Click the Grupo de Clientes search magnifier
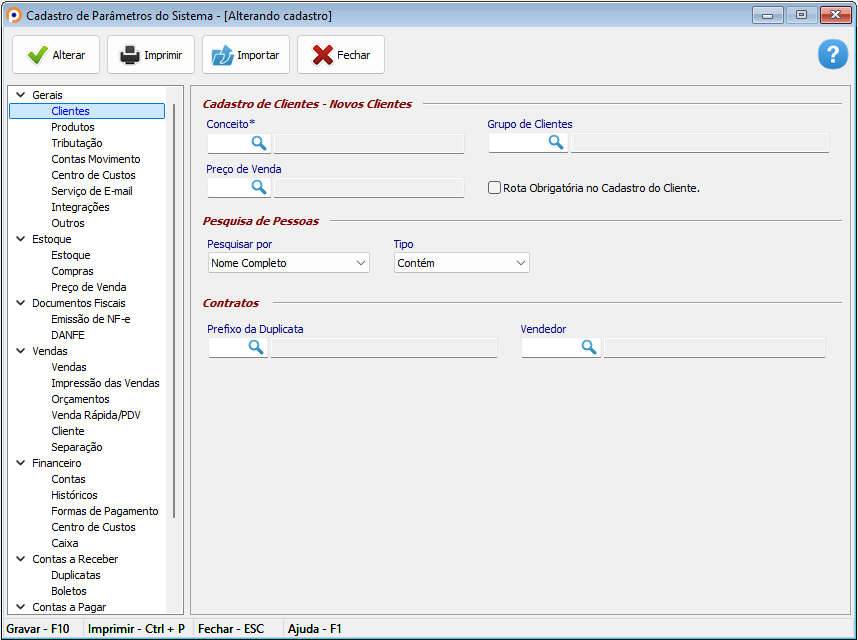This screenshot has width=858, height=640. 556,143
